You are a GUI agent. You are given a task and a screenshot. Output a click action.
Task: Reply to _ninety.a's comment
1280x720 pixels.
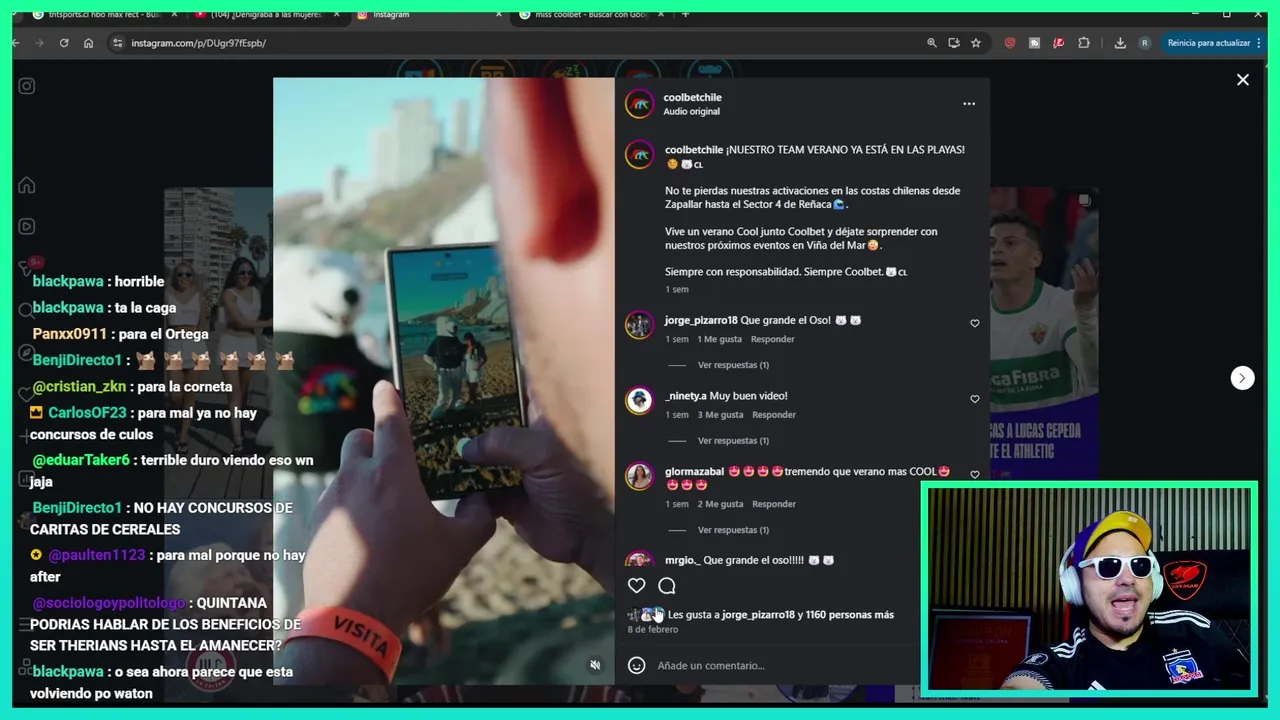tap(774, 415)
